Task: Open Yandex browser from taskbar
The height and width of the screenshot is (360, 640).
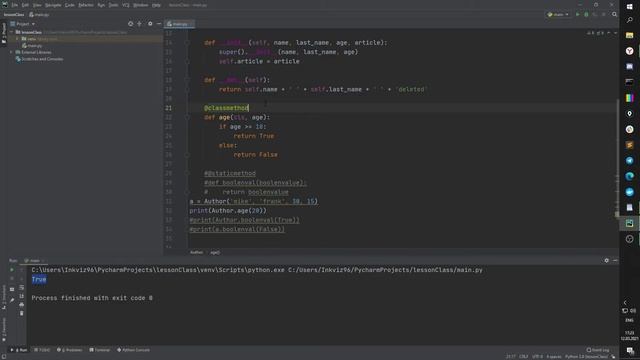Action: point(629,51)
